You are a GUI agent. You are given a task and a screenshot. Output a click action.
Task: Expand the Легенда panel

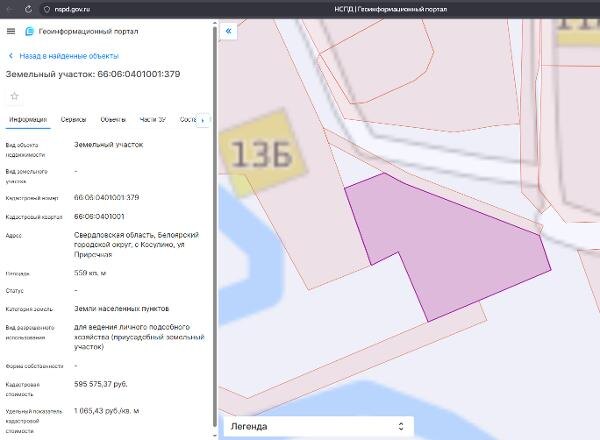[x=318, y=426]
